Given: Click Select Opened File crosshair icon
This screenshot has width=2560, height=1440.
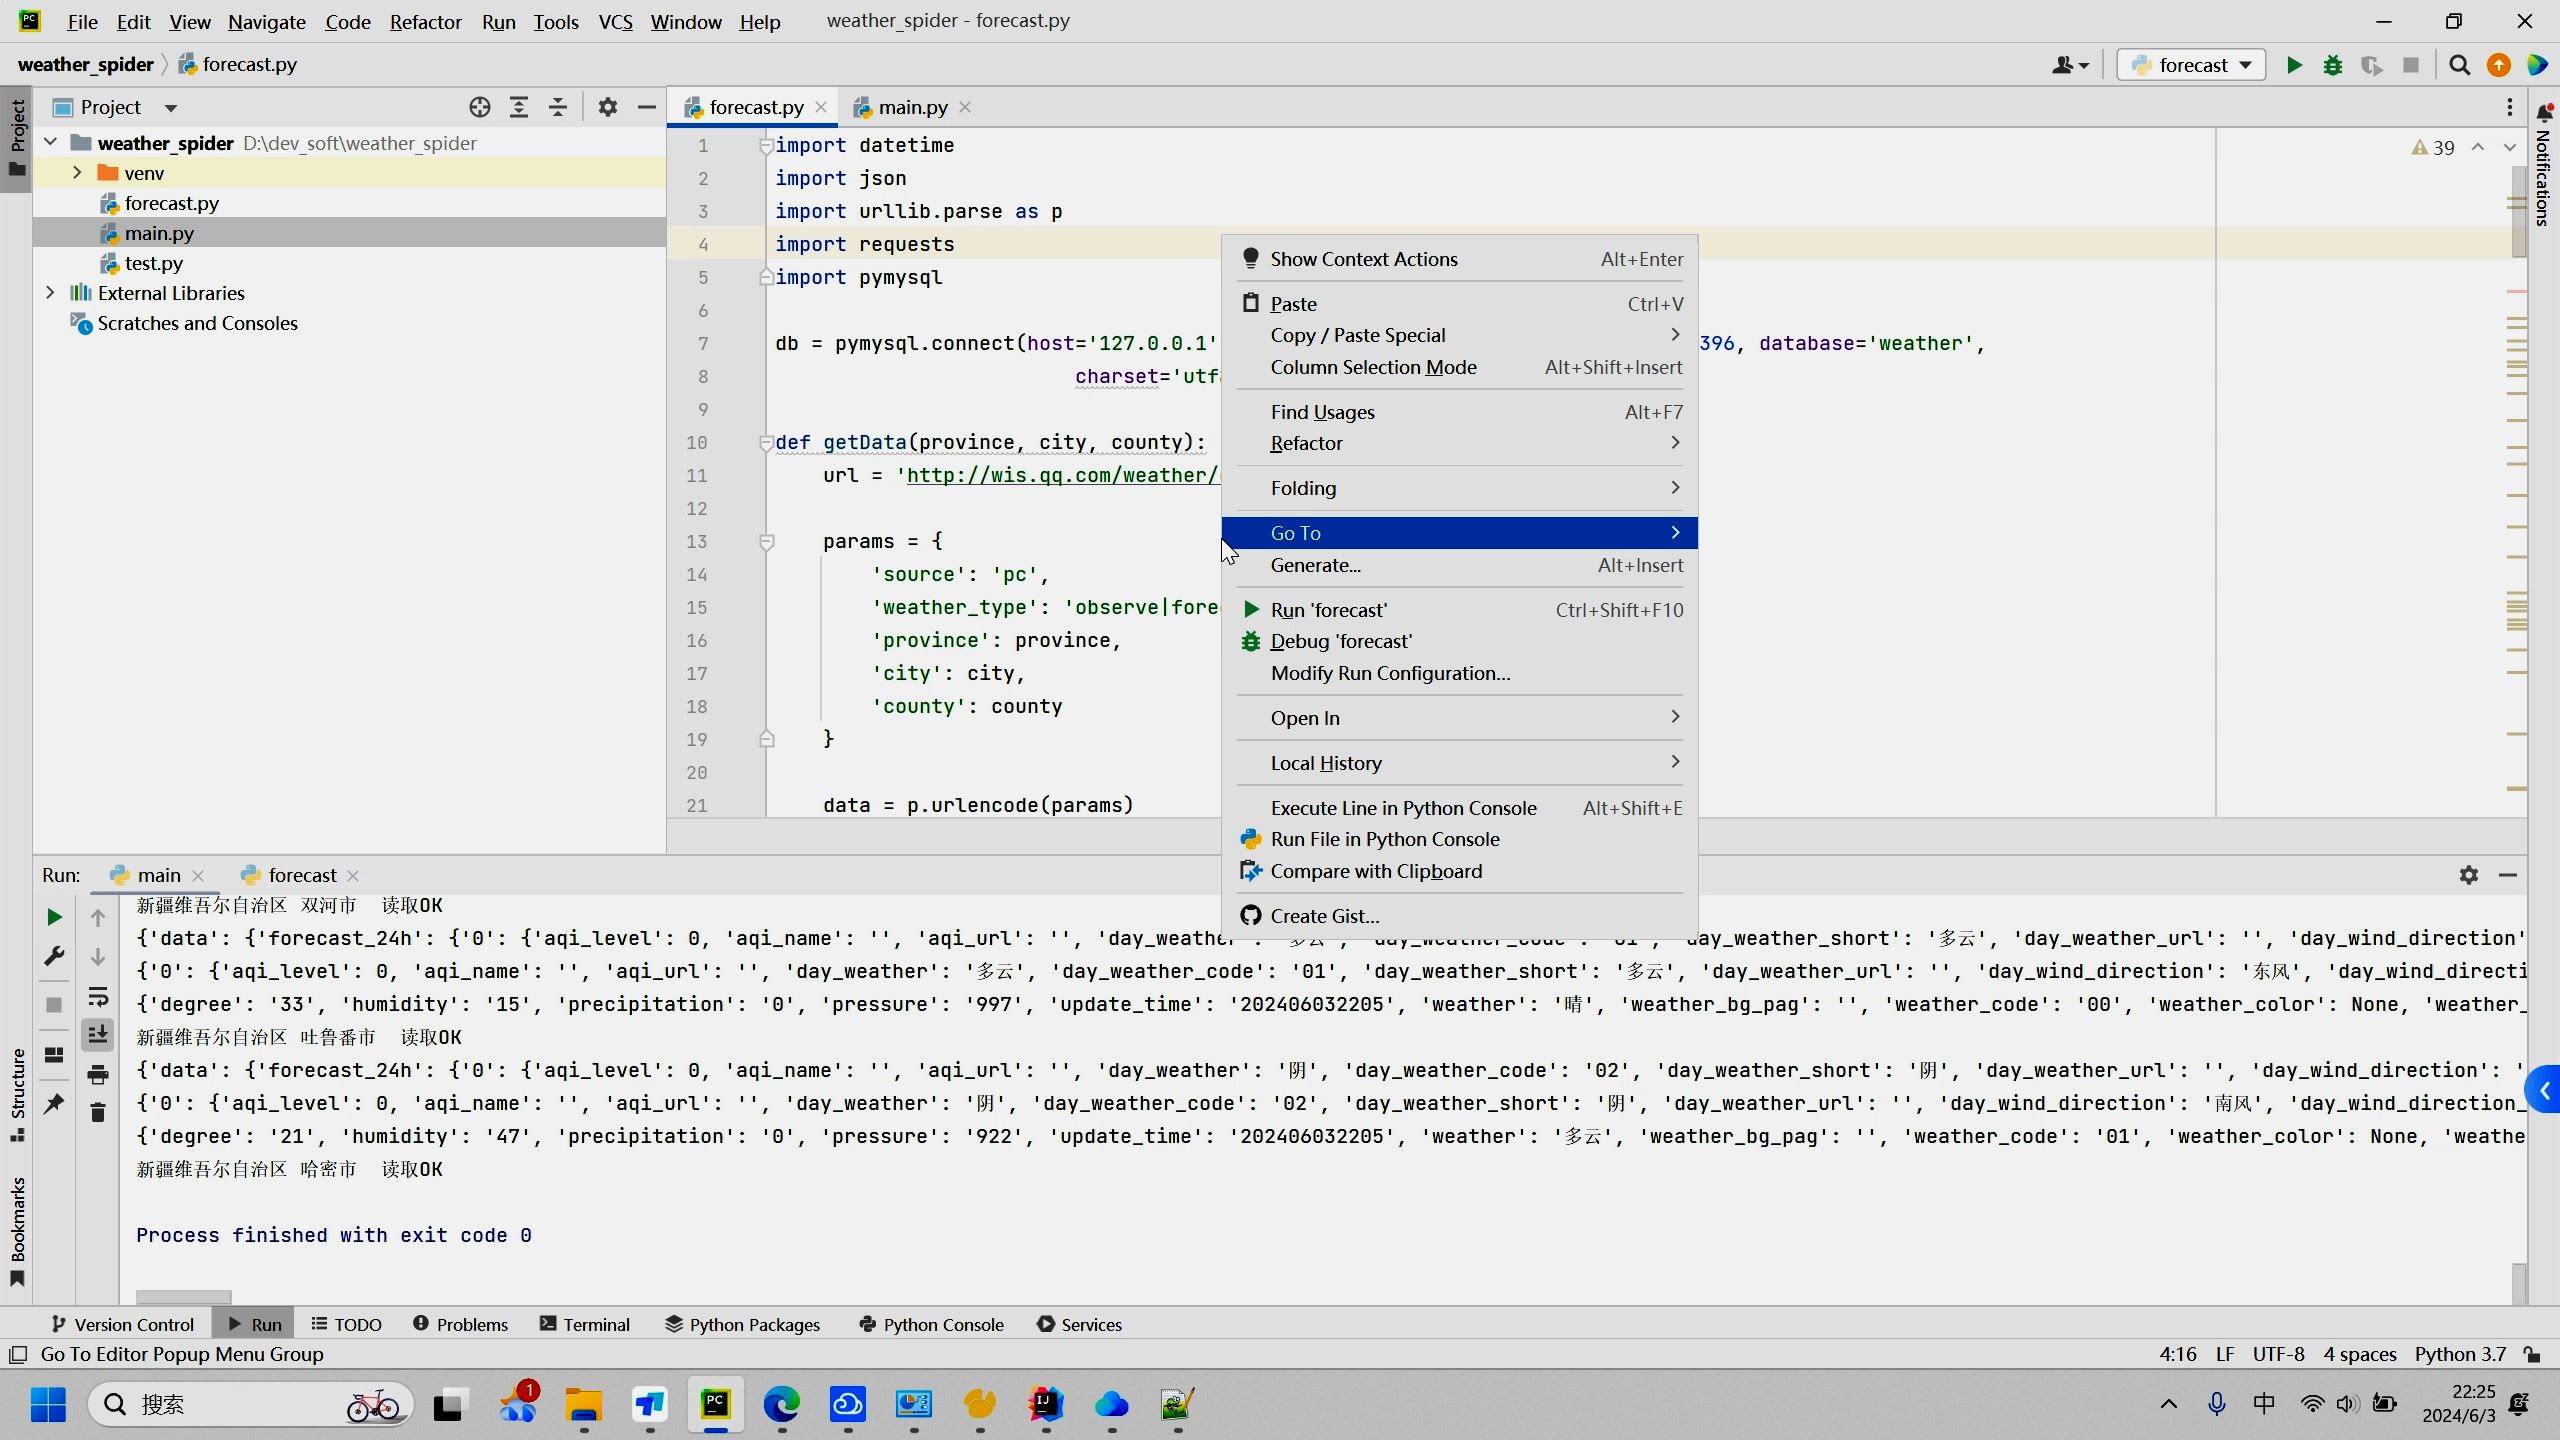Looking at the screenshot, I should [480, 107].
